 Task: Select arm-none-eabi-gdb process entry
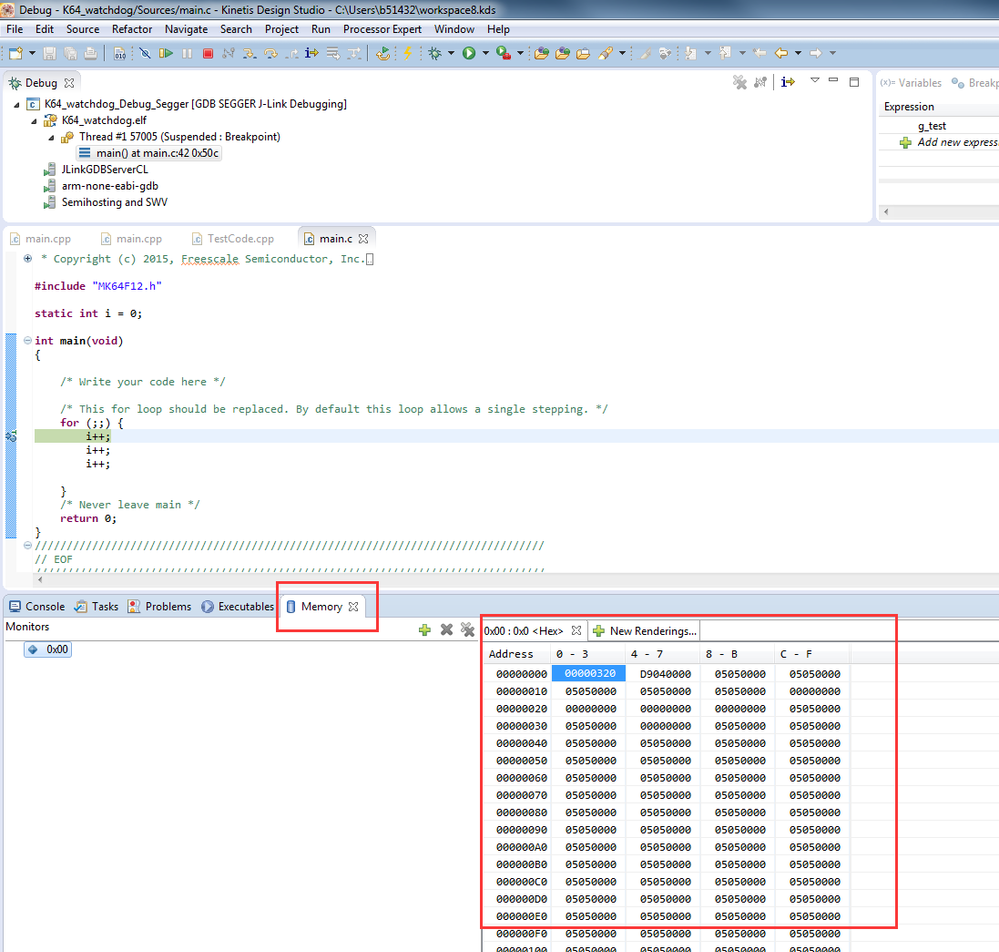pos(102,186)
